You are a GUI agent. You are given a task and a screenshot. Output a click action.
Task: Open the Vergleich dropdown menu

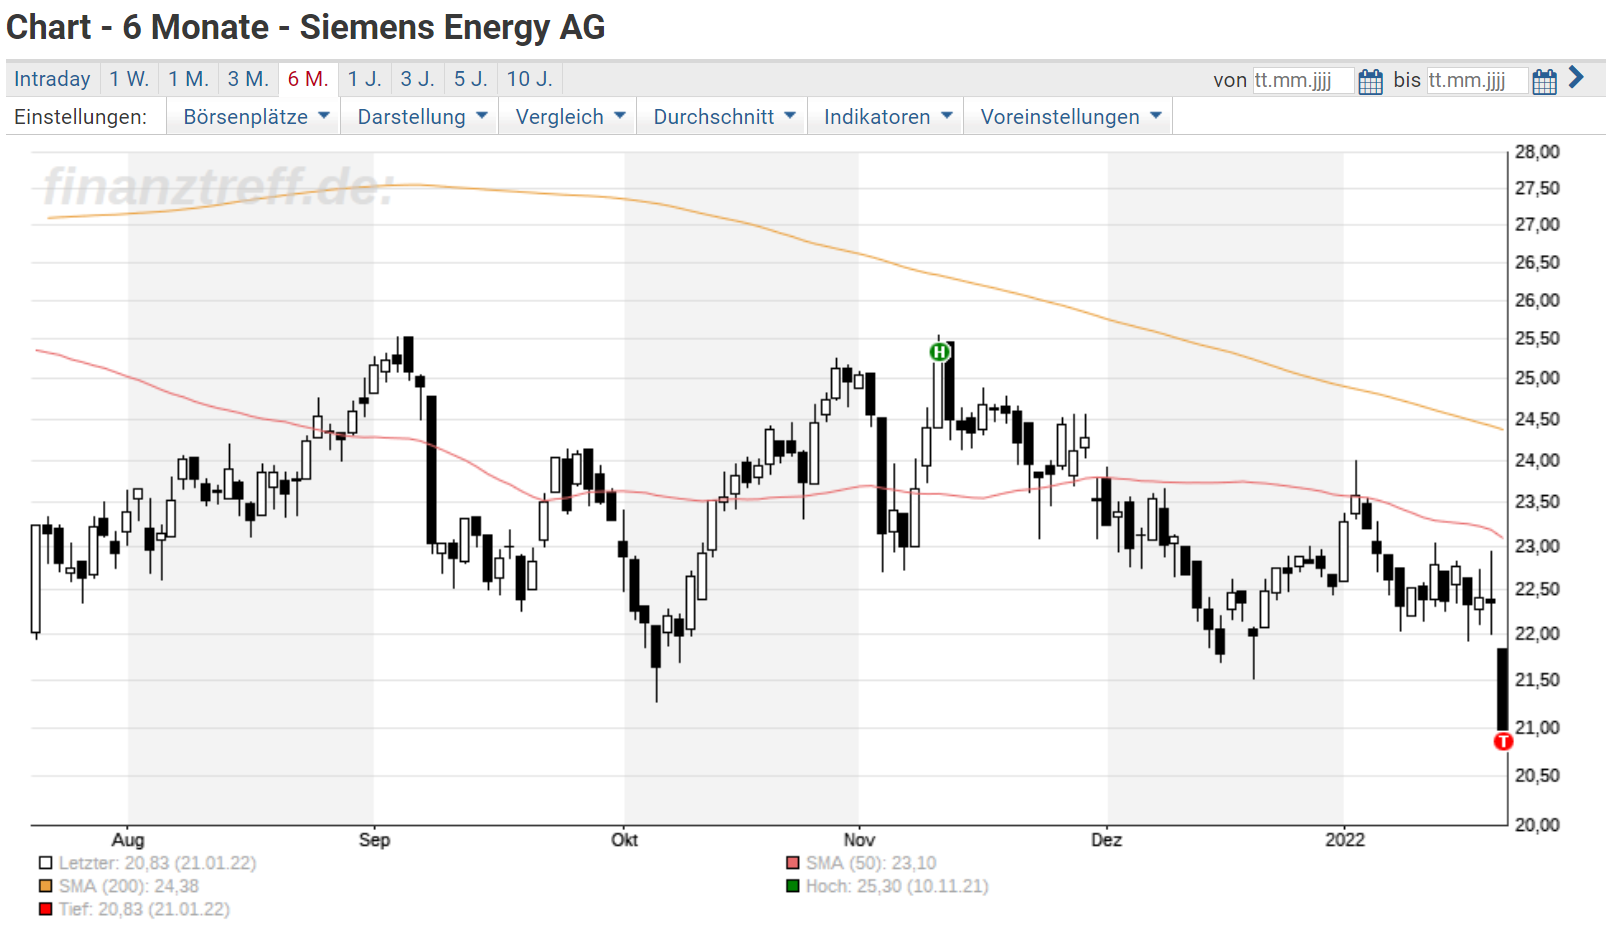pyautogui.click(x=569, y=117)
